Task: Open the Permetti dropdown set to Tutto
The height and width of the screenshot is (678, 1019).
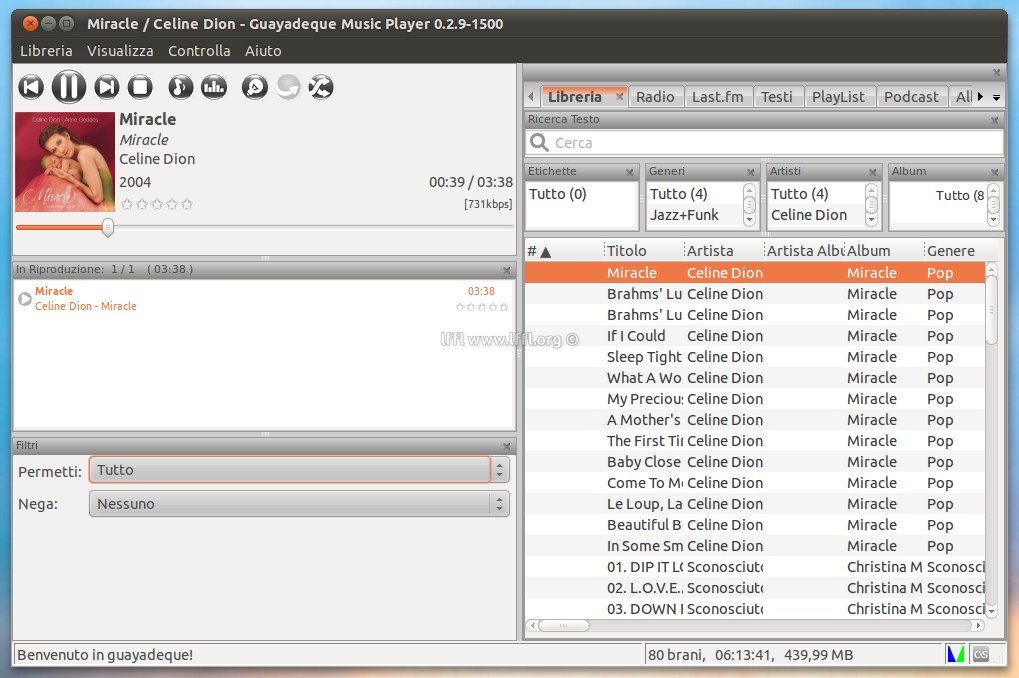Action: pyautogui.click(x=299, y=470)
